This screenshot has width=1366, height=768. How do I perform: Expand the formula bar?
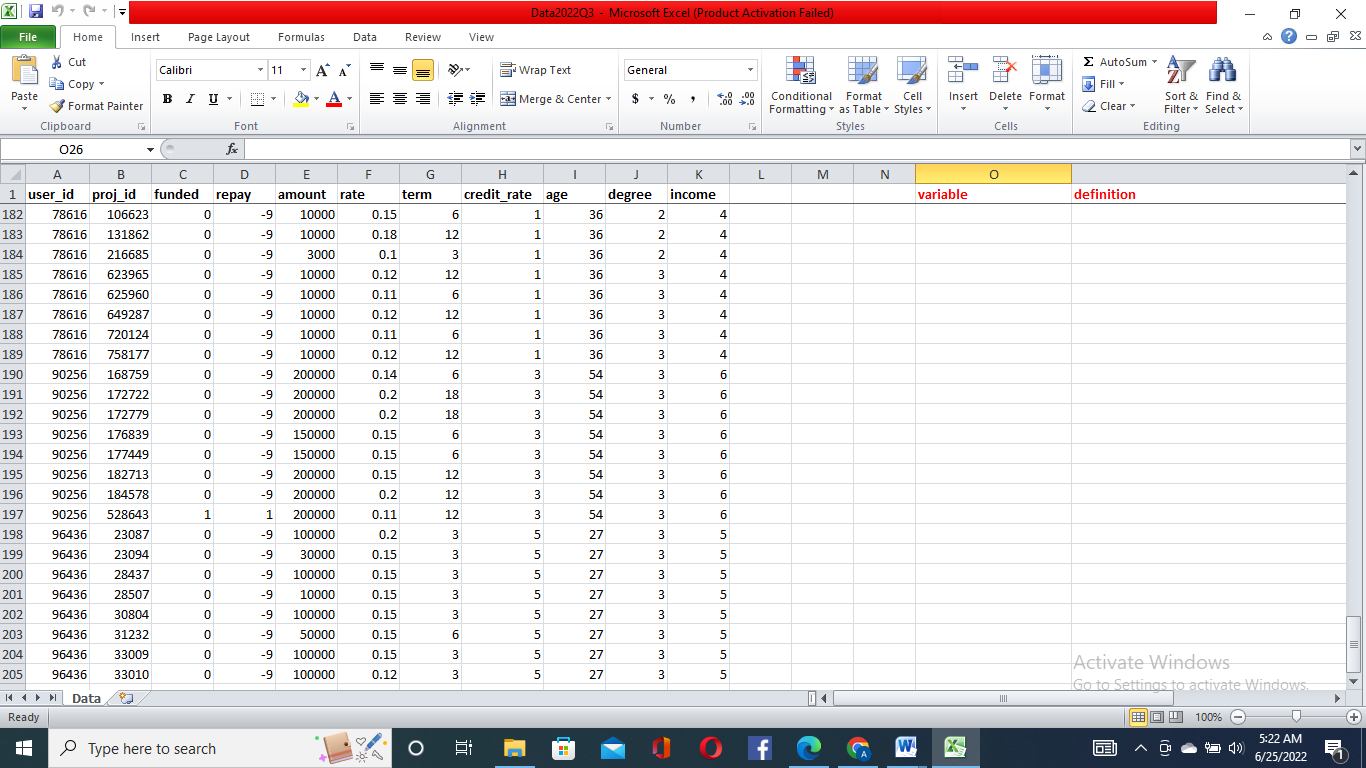pos(1357,149)
